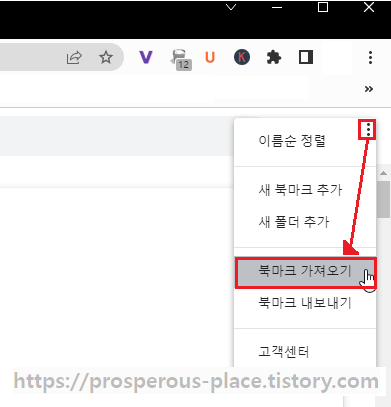Expand hidden bookmarks with the double chevron

point(369,89)
